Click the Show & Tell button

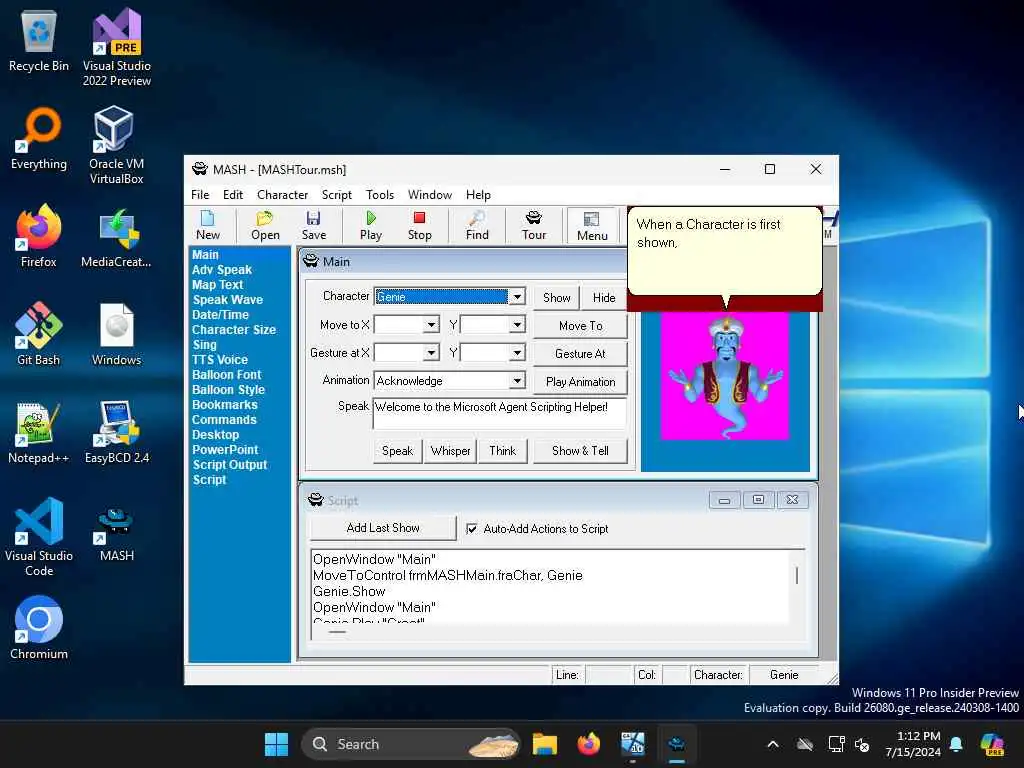pos(580,451)
